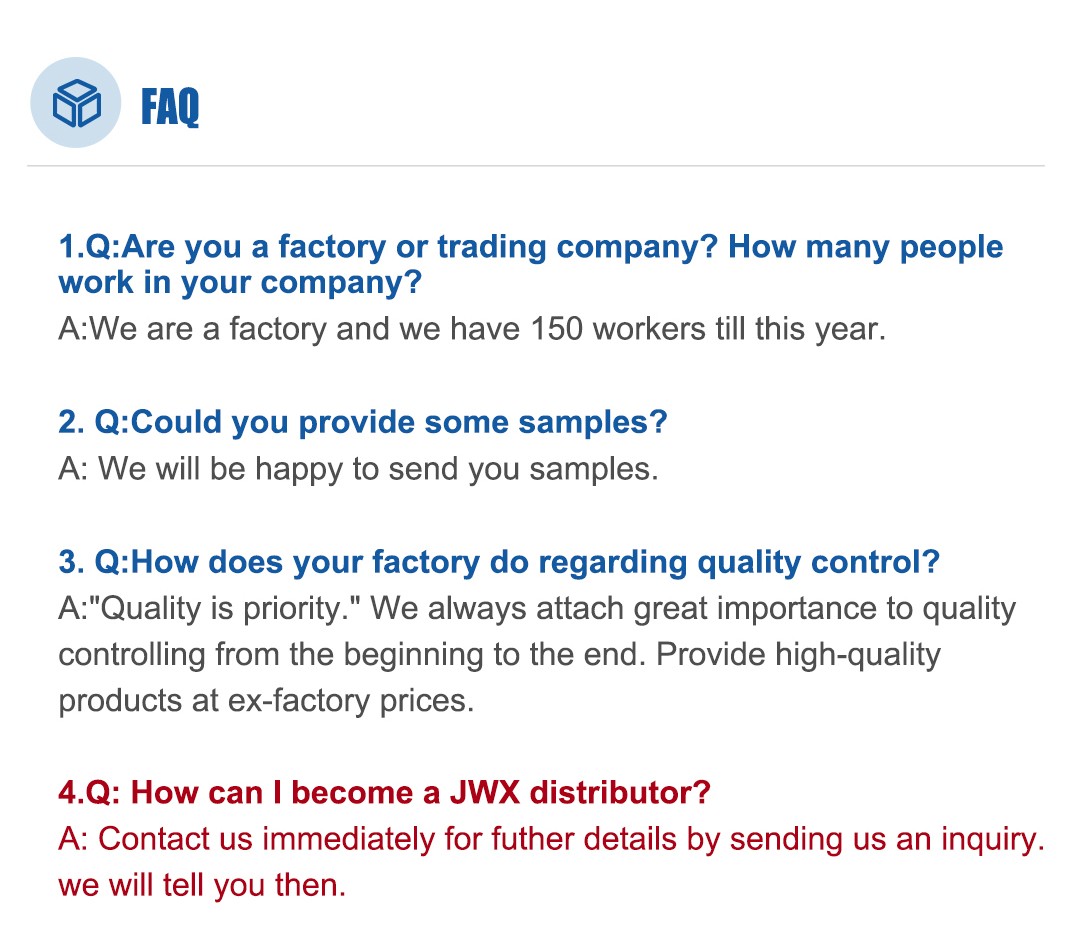Click the "products at ex-factory prices." line
This screenshot has height=932, width=1072.
click(x=265, y=700)
